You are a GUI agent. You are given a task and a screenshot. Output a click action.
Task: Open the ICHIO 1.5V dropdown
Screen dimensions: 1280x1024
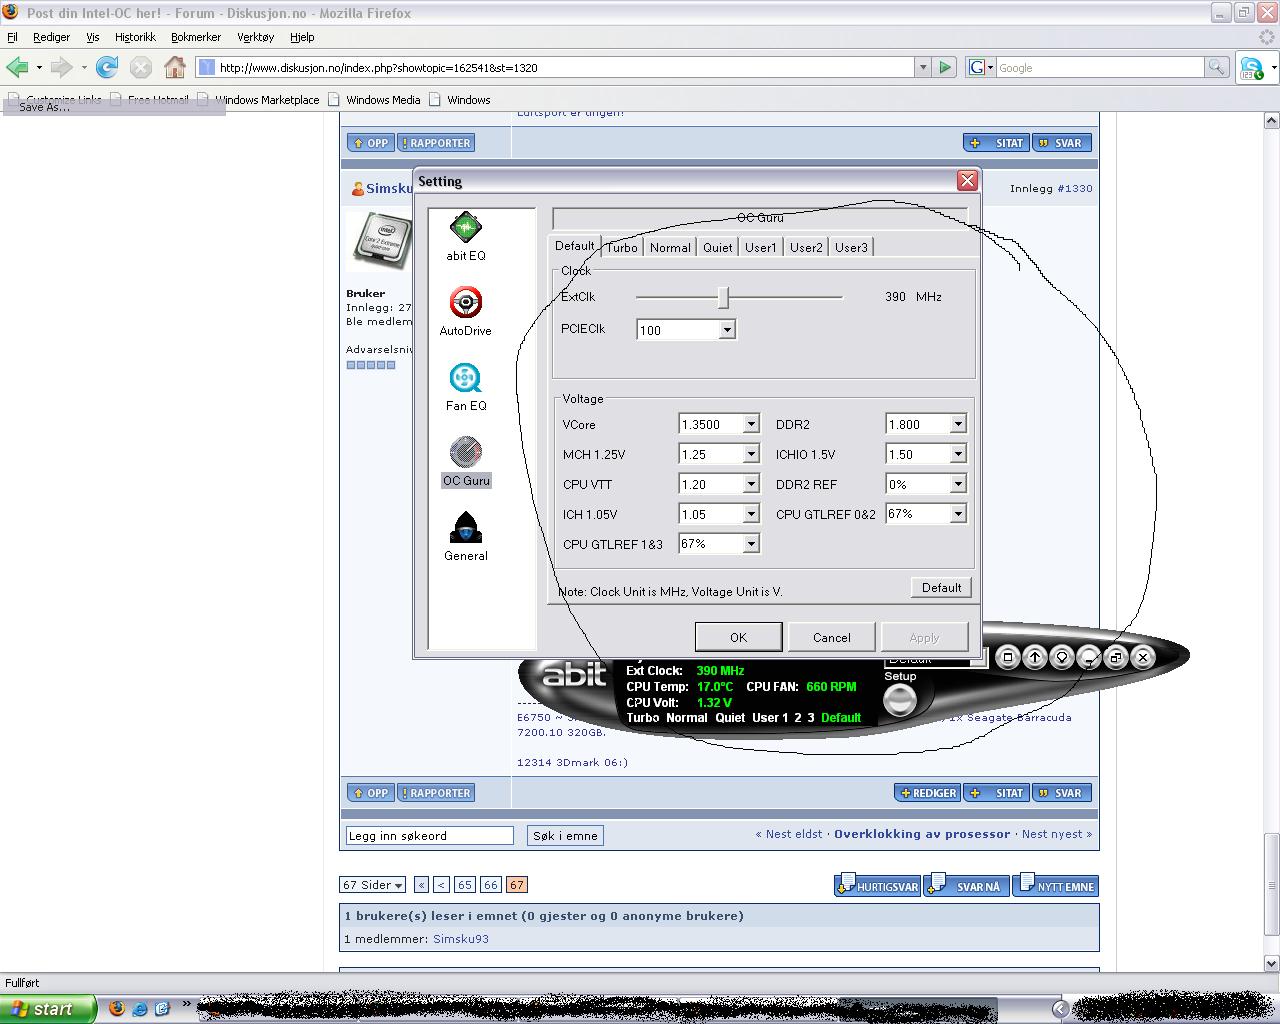coord(957,454)
